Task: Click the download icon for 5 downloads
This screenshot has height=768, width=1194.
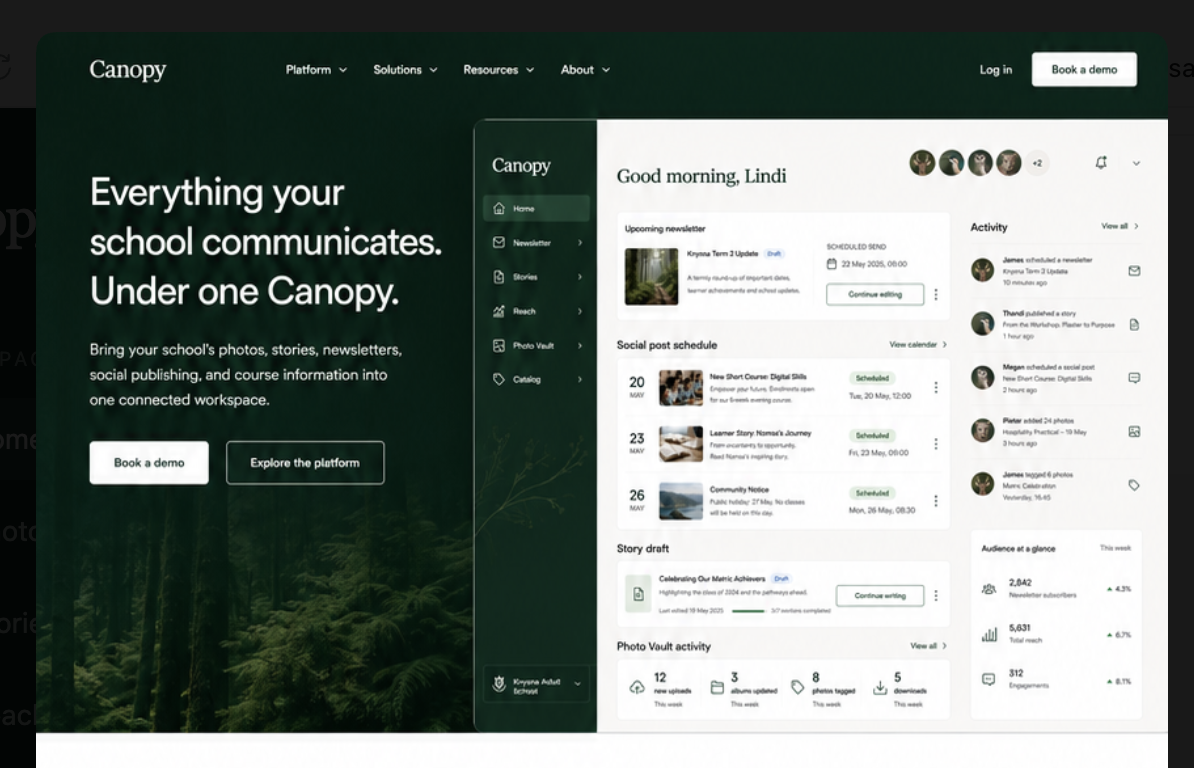Action: [x=880, y=687]
